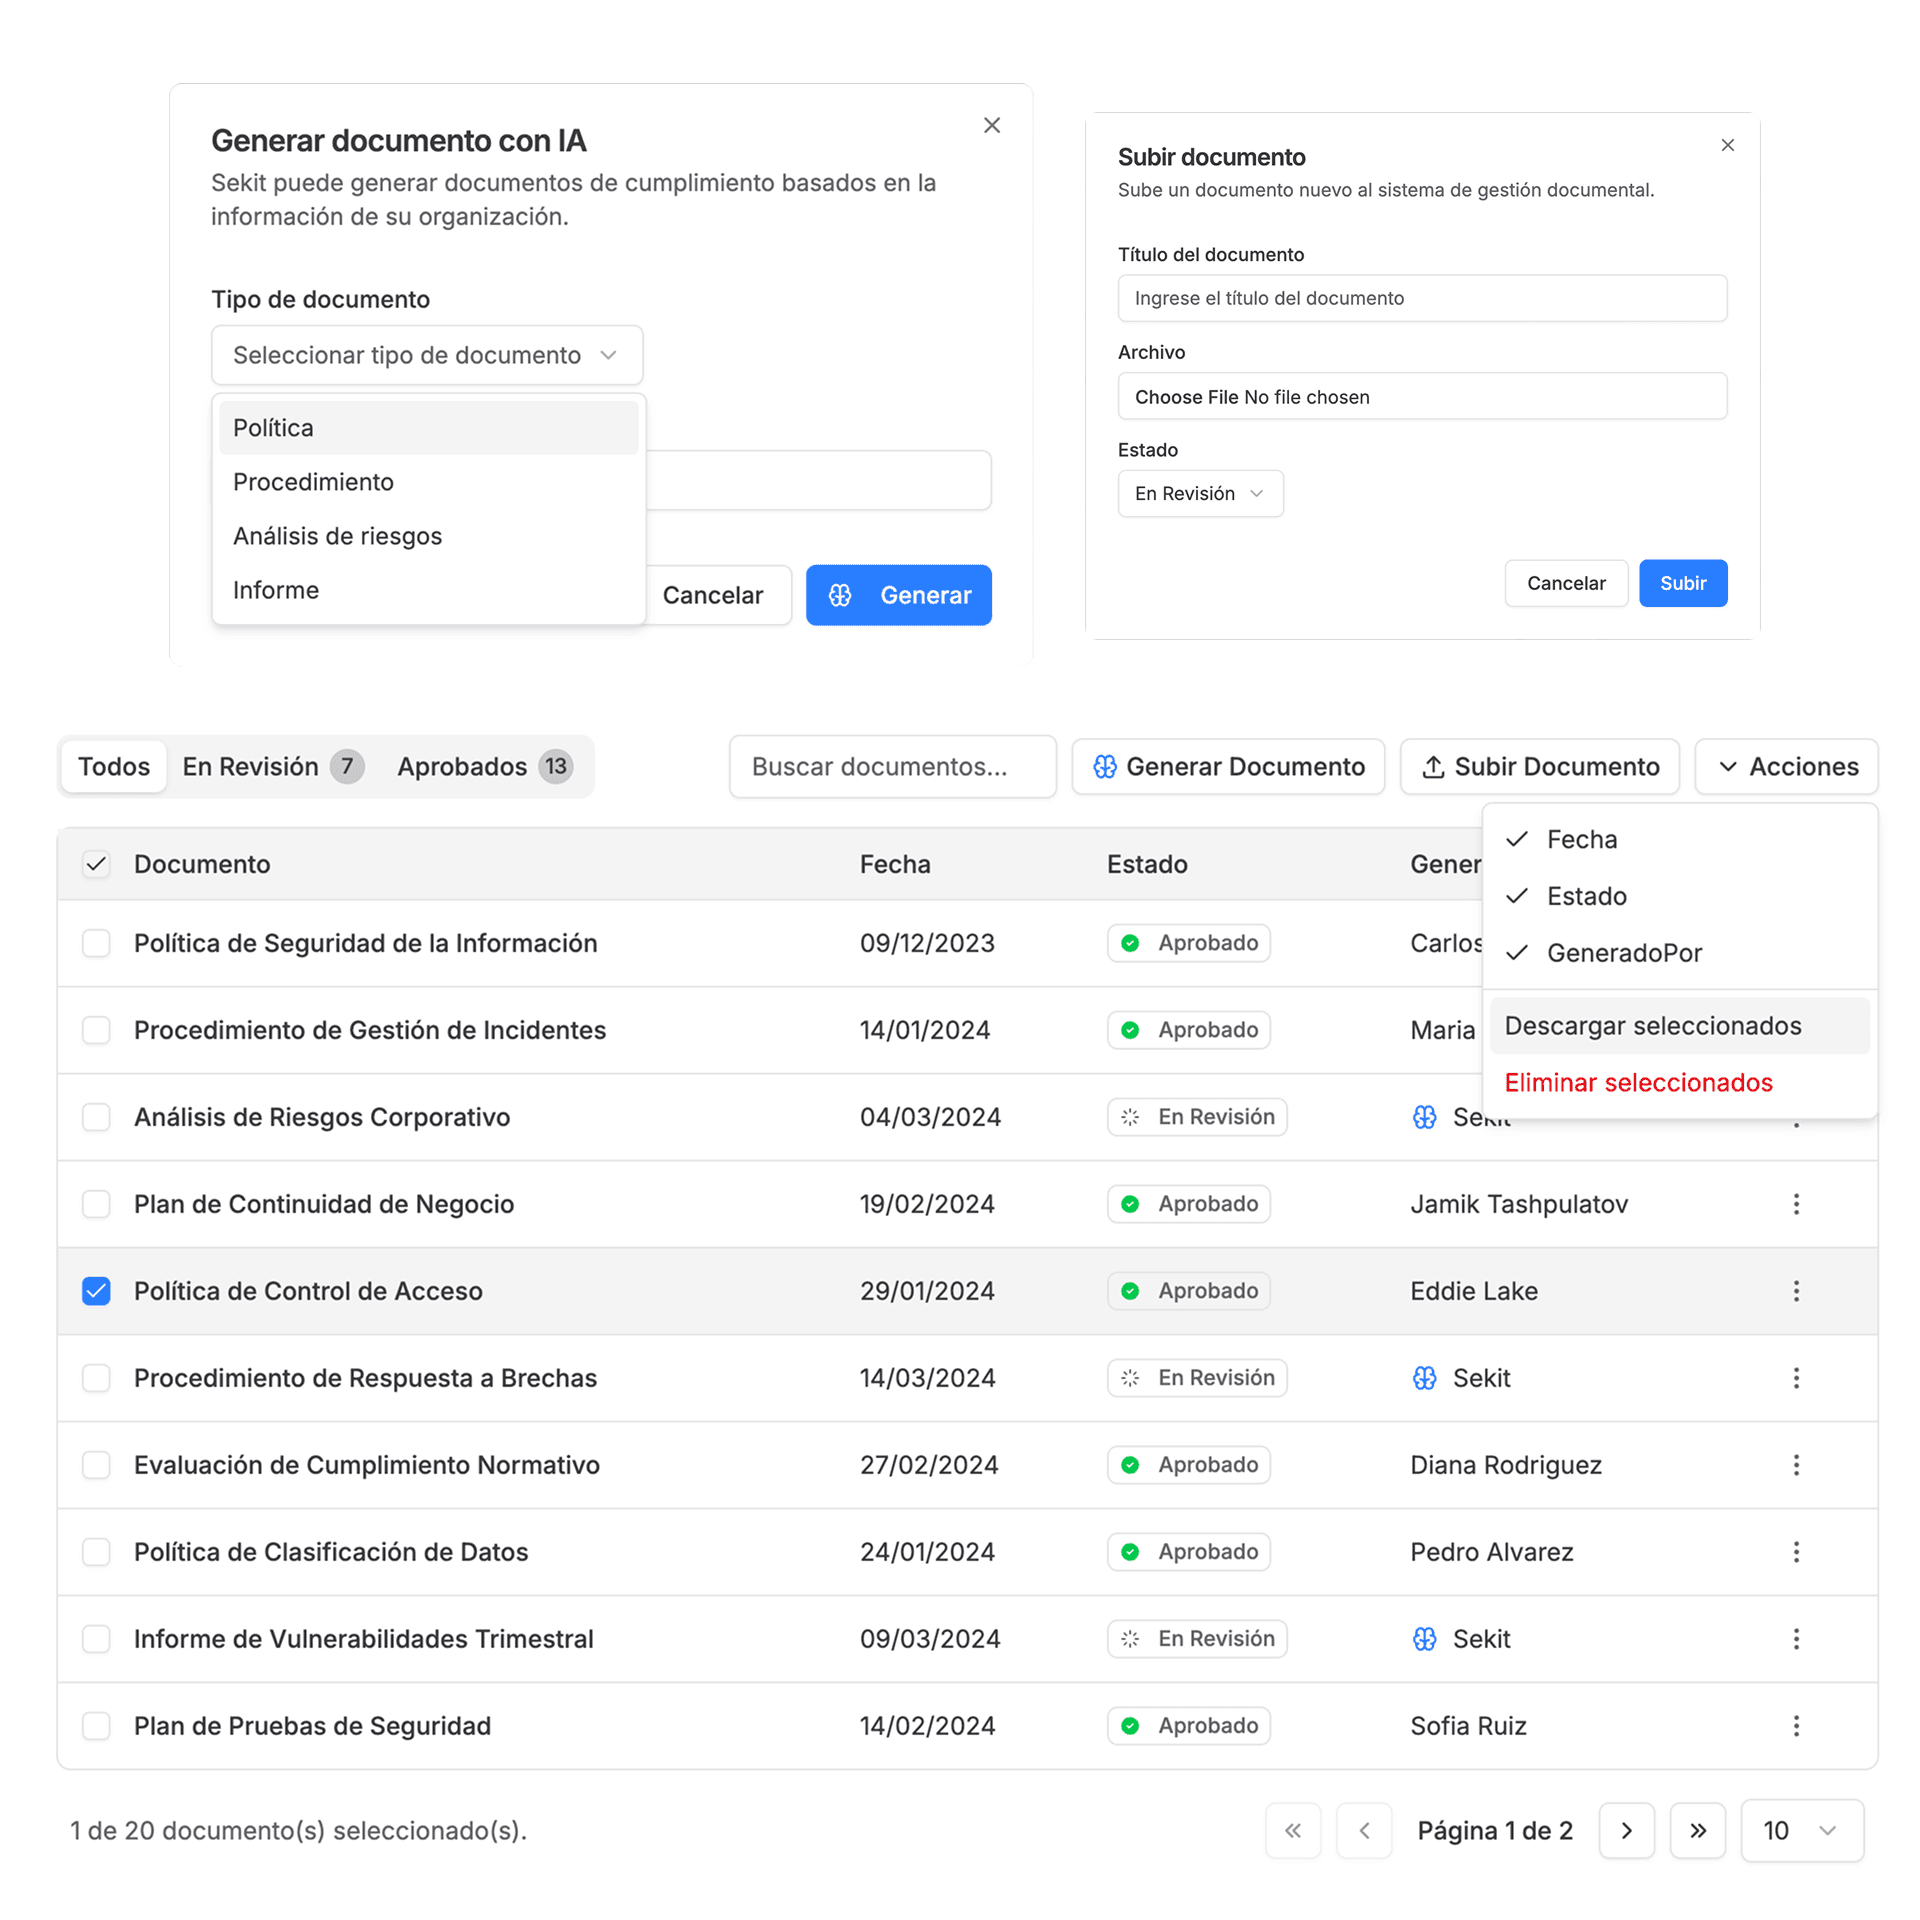Check Plan de Continuidad de Negocio row
The height and width of the screenshot is (1920, 1920).
pos(96,1204)
